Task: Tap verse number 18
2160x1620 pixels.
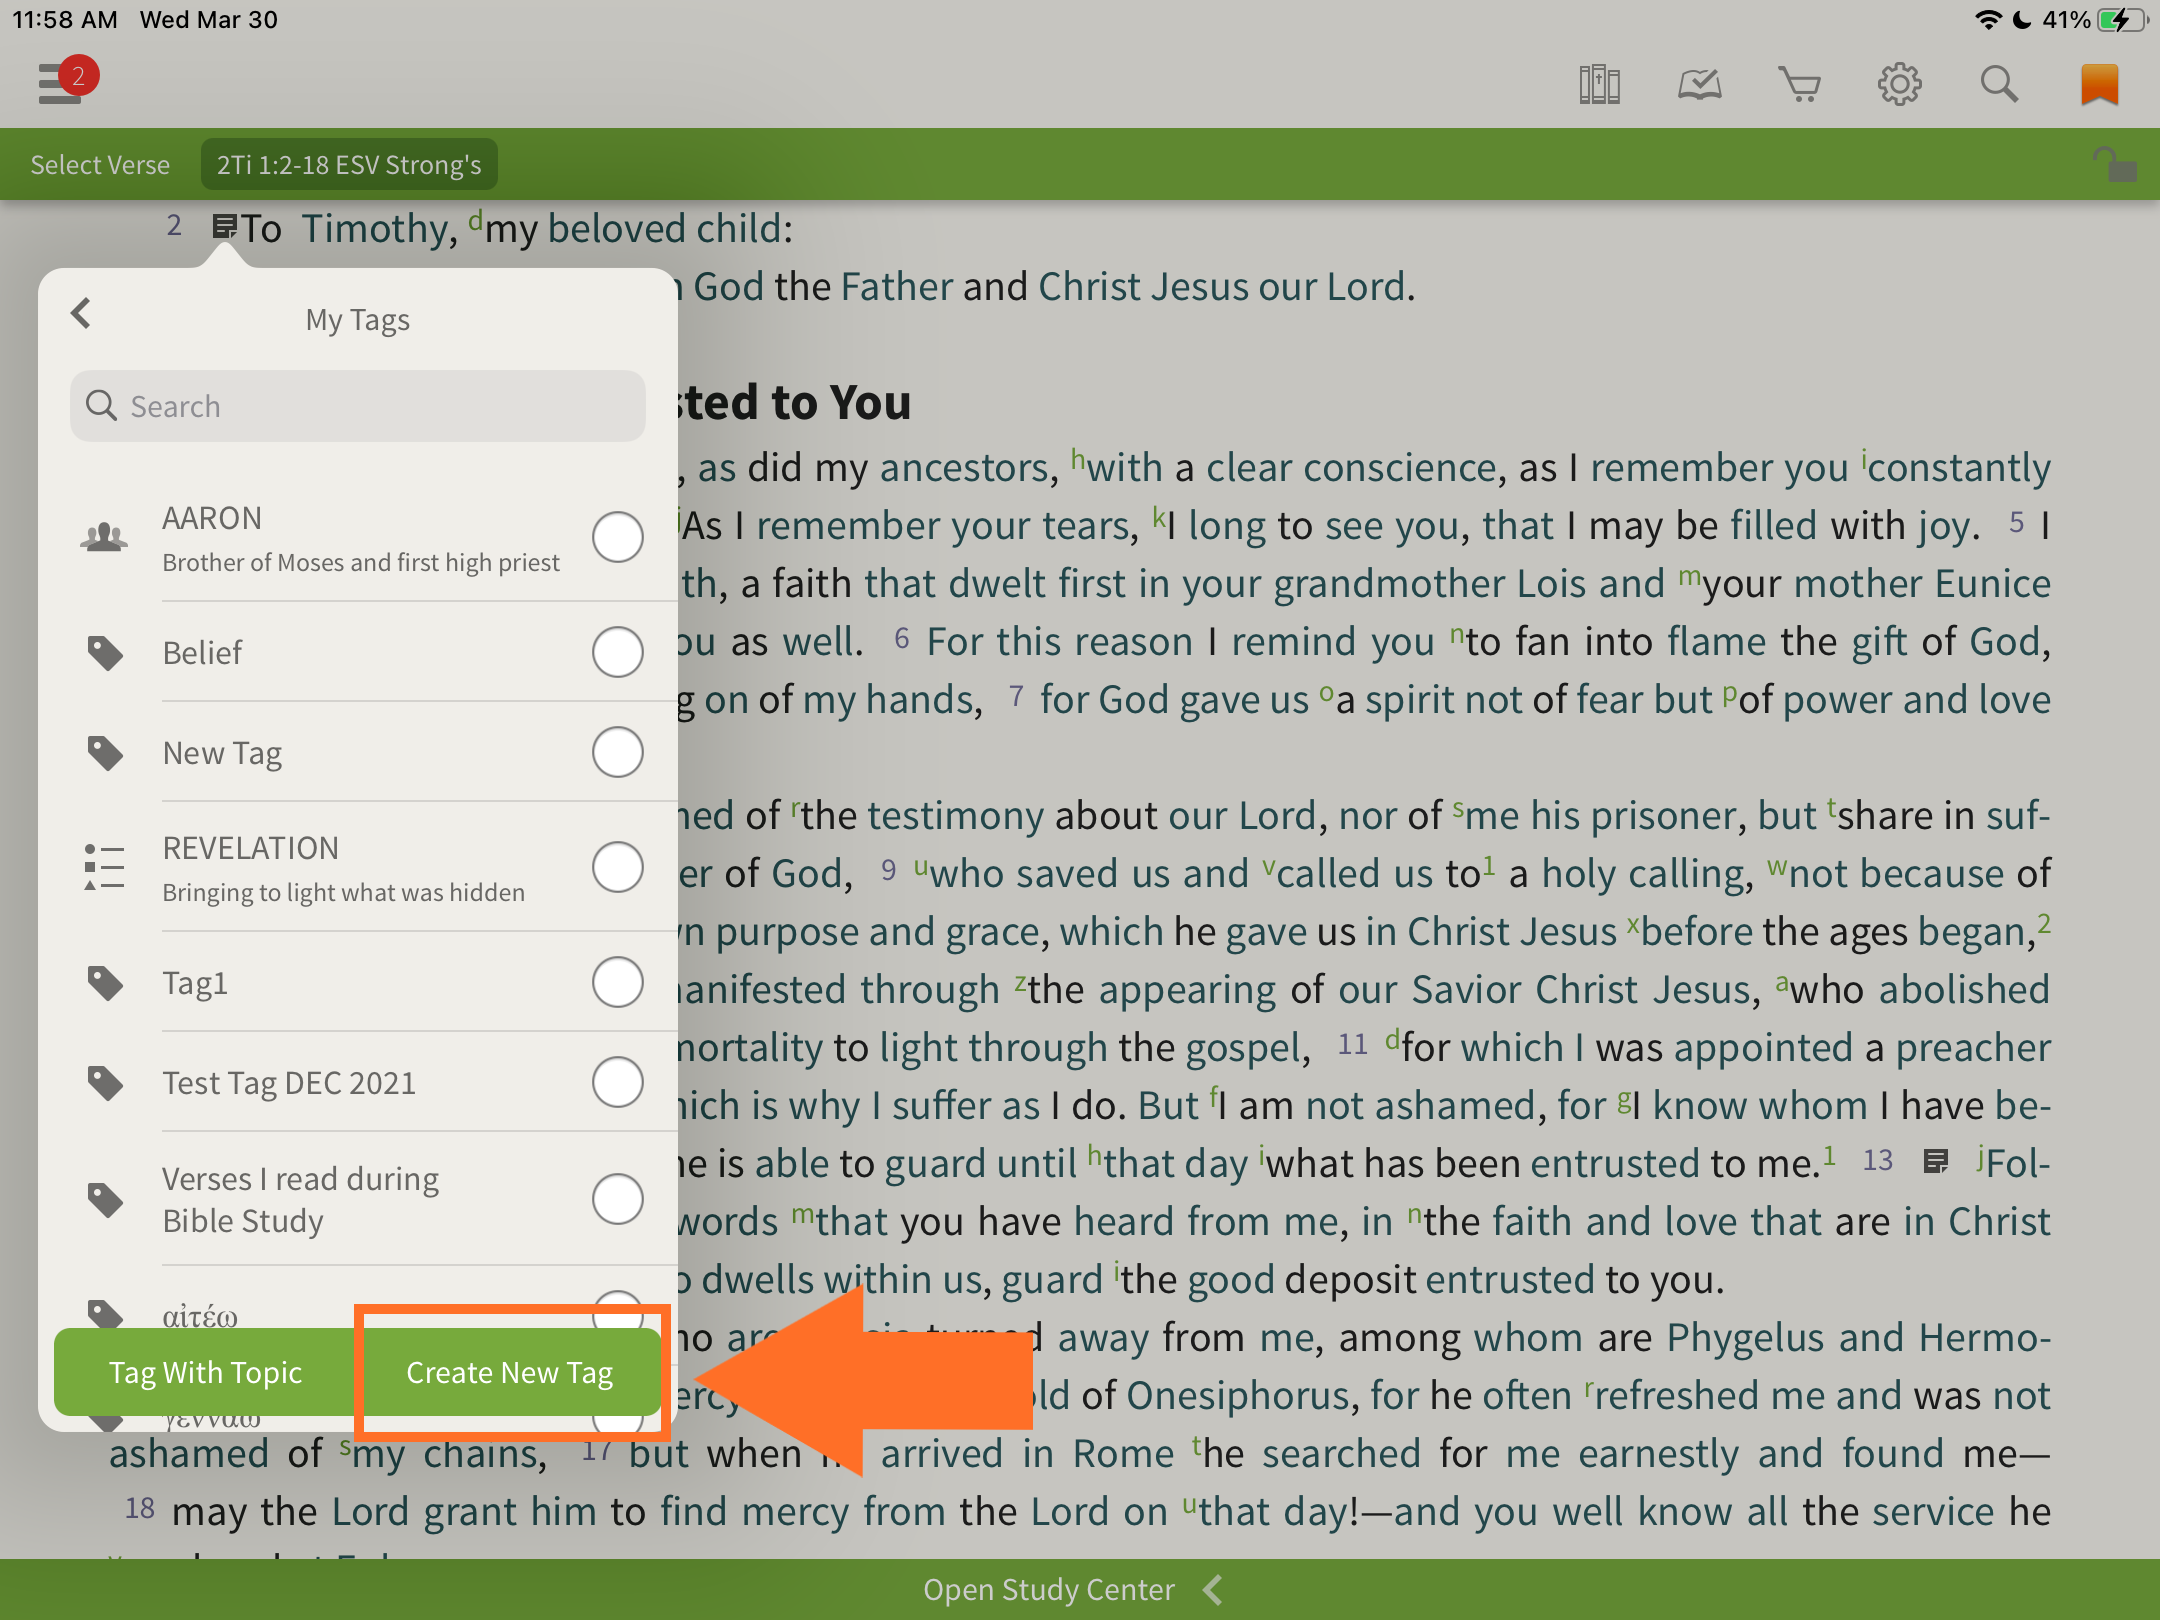Action: (139, 1508)
